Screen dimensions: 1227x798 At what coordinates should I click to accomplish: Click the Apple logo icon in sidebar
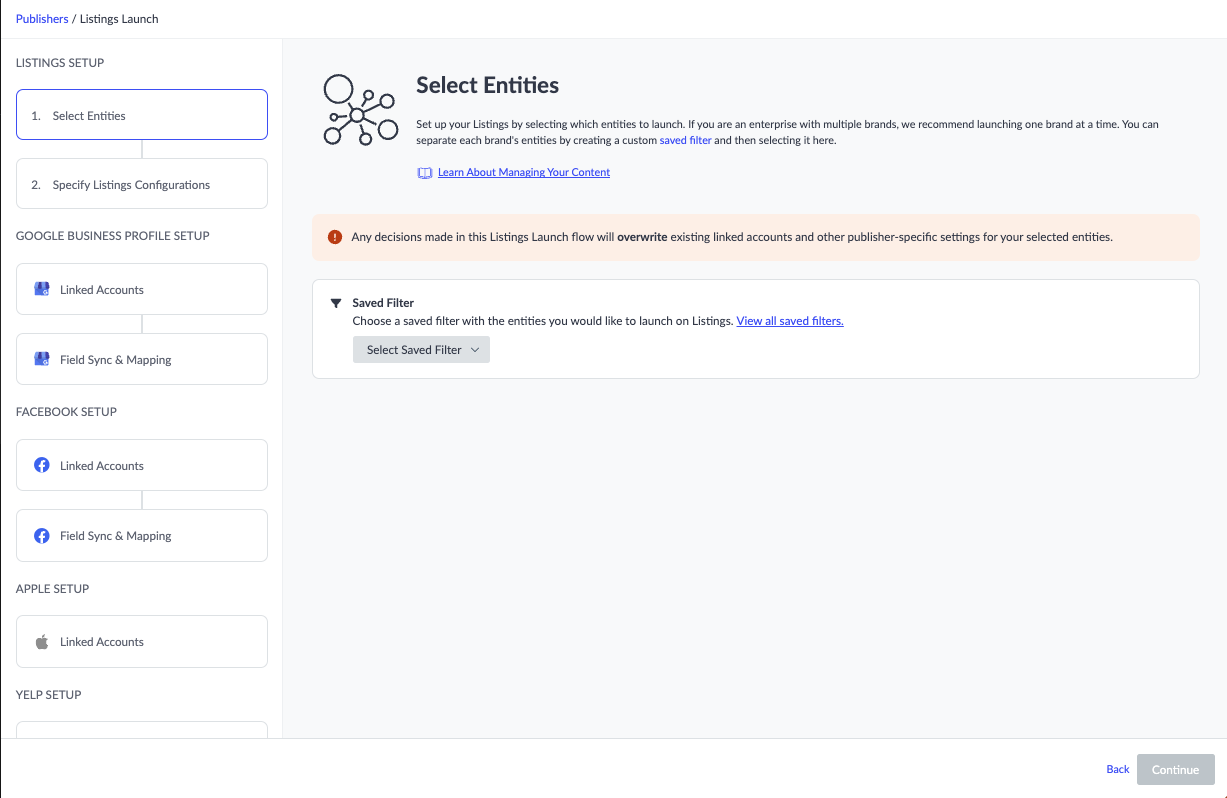click(42, 641)
